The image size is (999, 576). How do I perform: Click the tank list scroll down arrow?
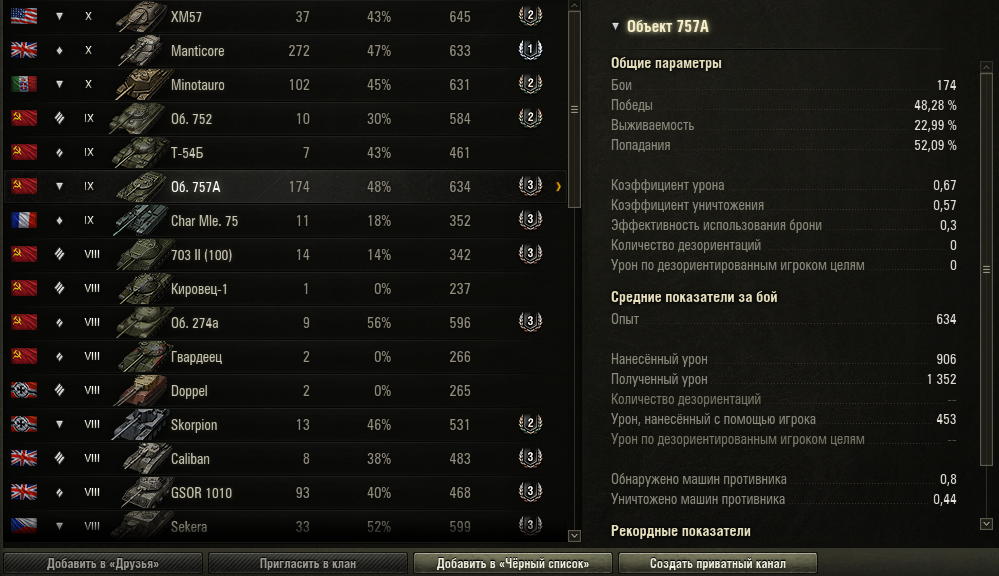pos(574,536)
